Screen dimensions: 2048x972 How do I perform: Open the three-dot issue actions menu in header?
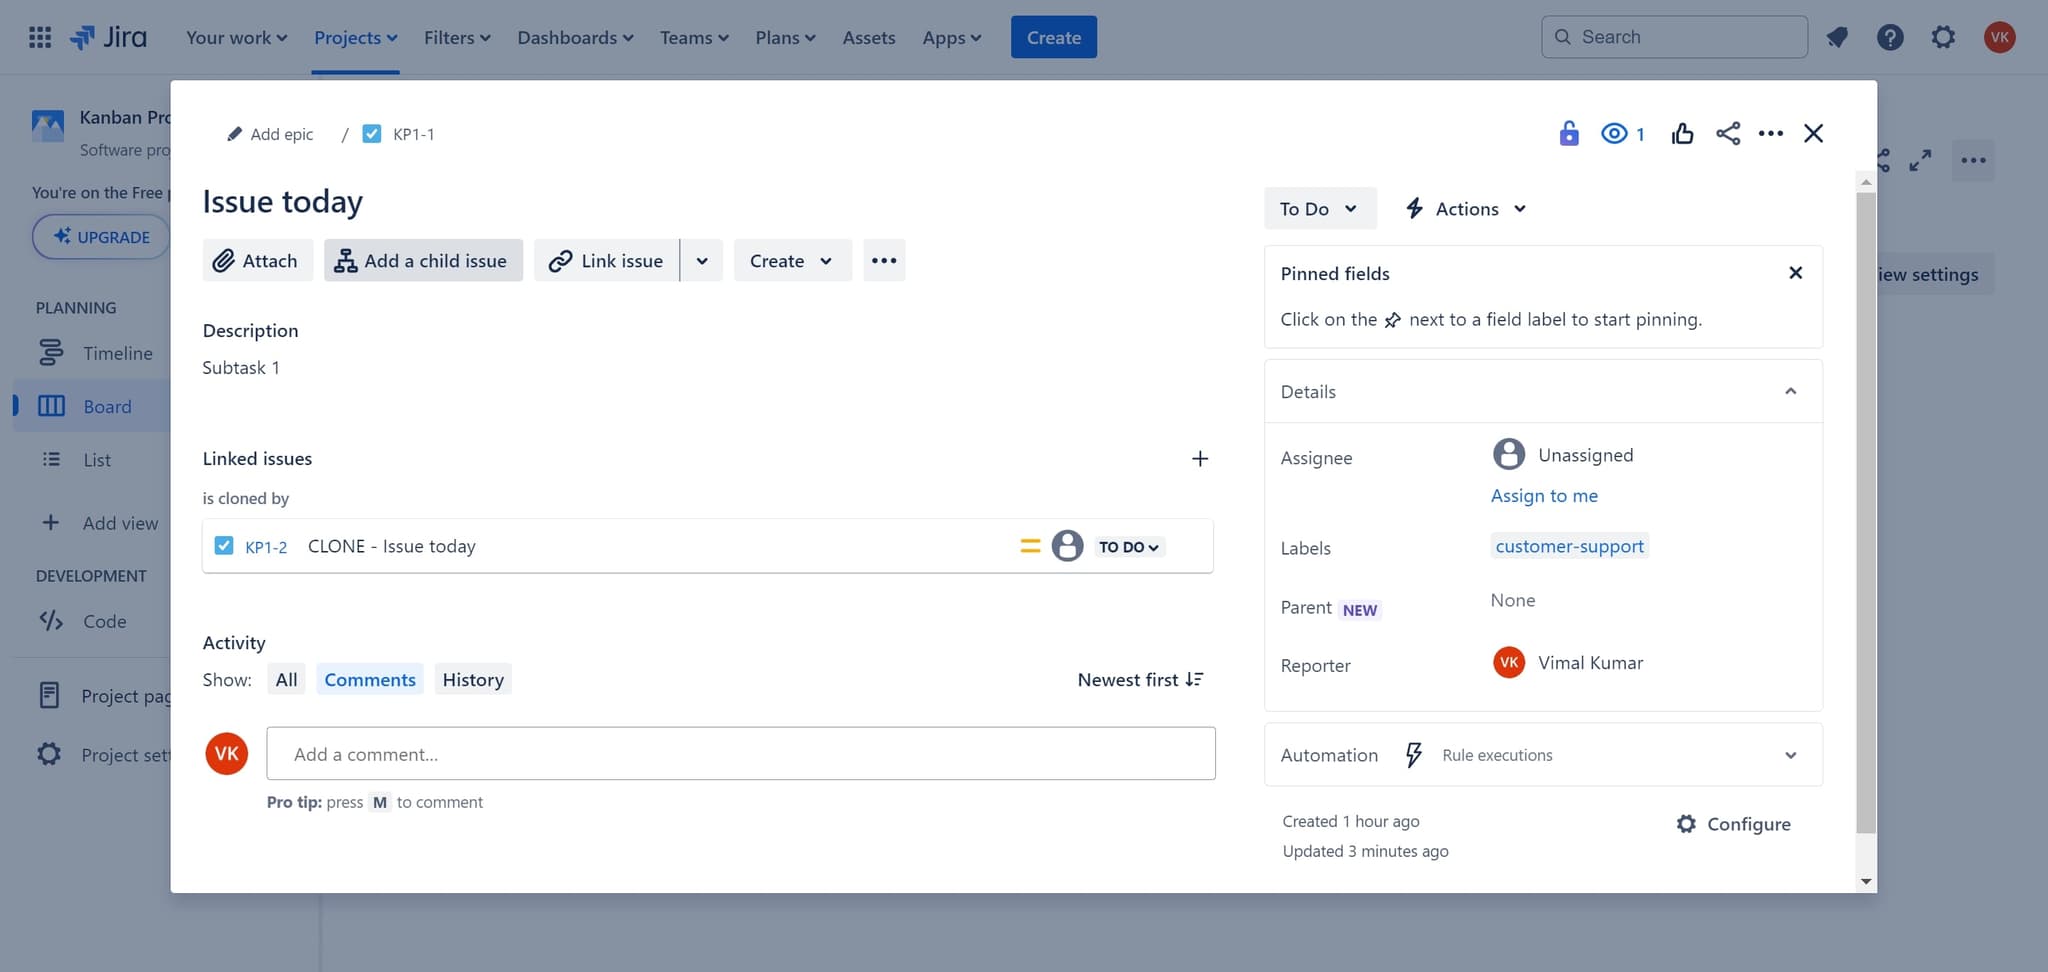(x=1770, y=133)
